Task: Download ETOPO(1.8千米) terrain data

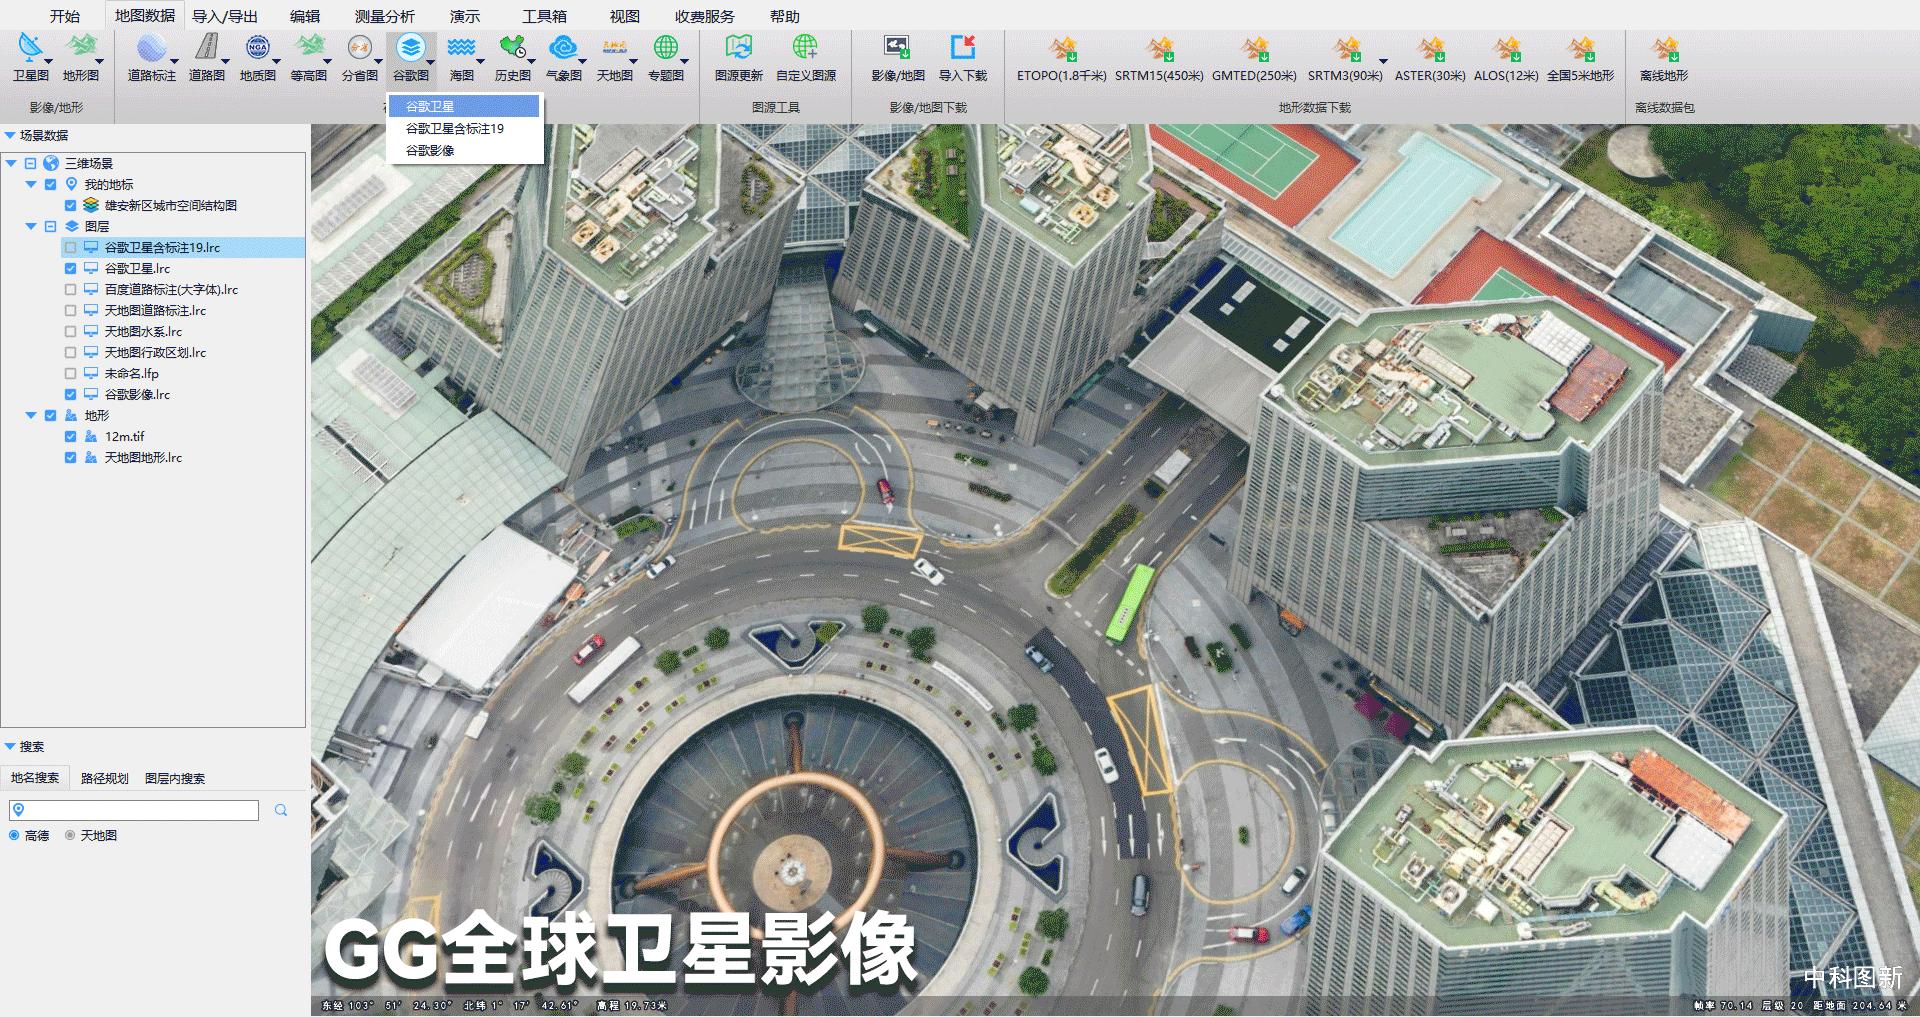Action: 1062,59
